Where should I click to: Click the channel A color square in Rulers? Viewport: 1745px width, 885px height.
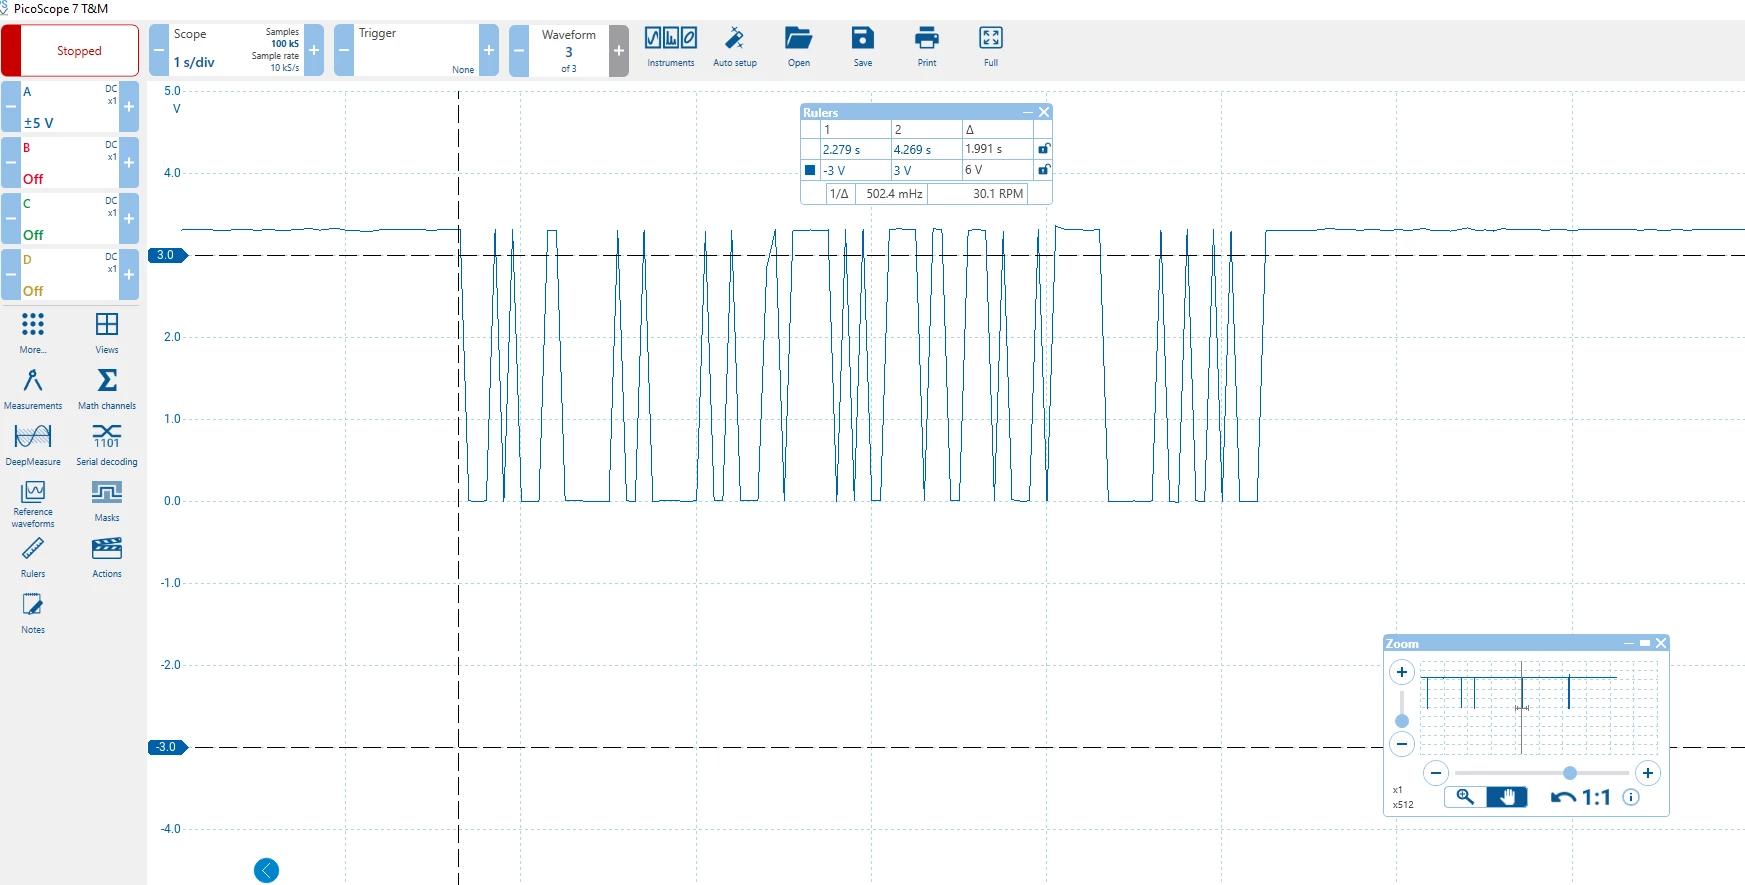click(x=810, y=170)
